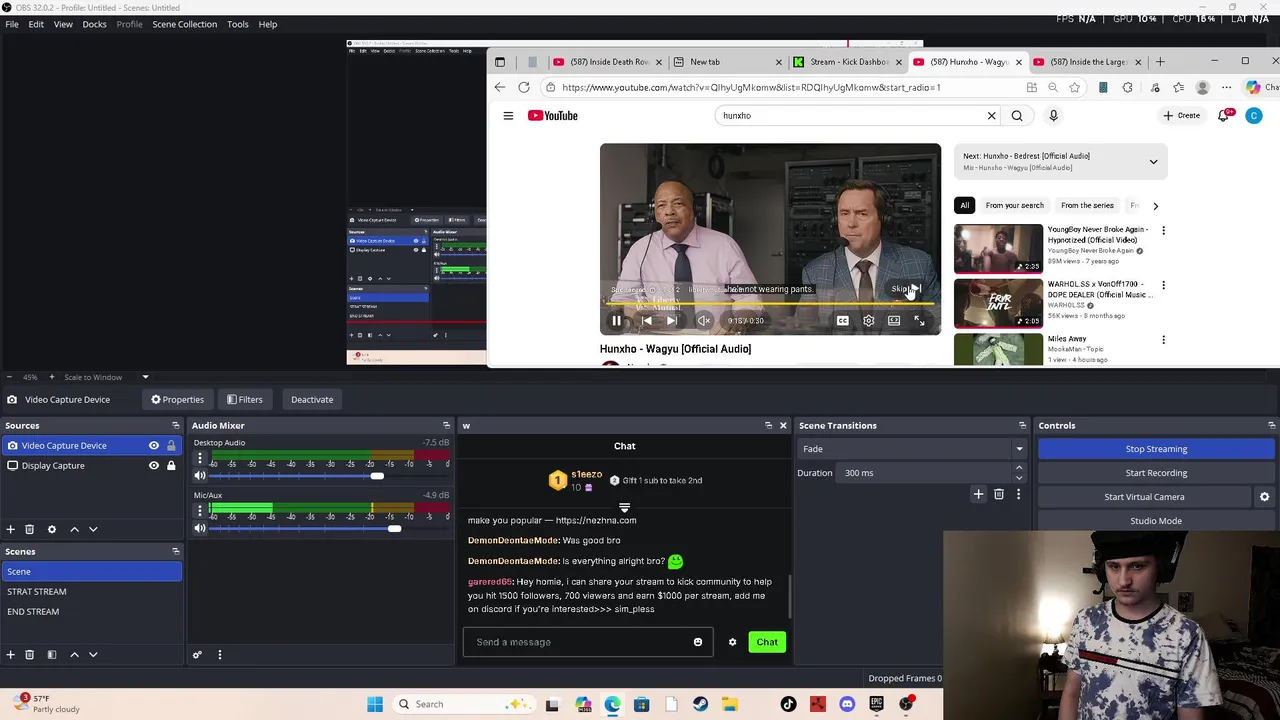
Task: Open the Scene Collection menu
Action: (x=184, y=24)
